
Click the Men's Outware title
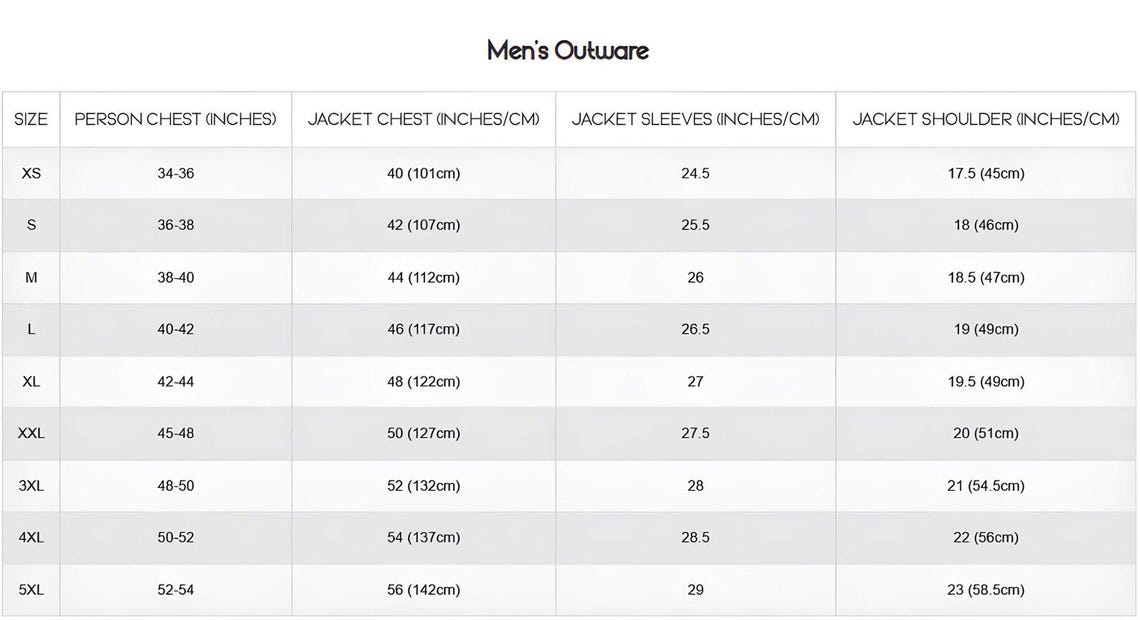point(568,50)
